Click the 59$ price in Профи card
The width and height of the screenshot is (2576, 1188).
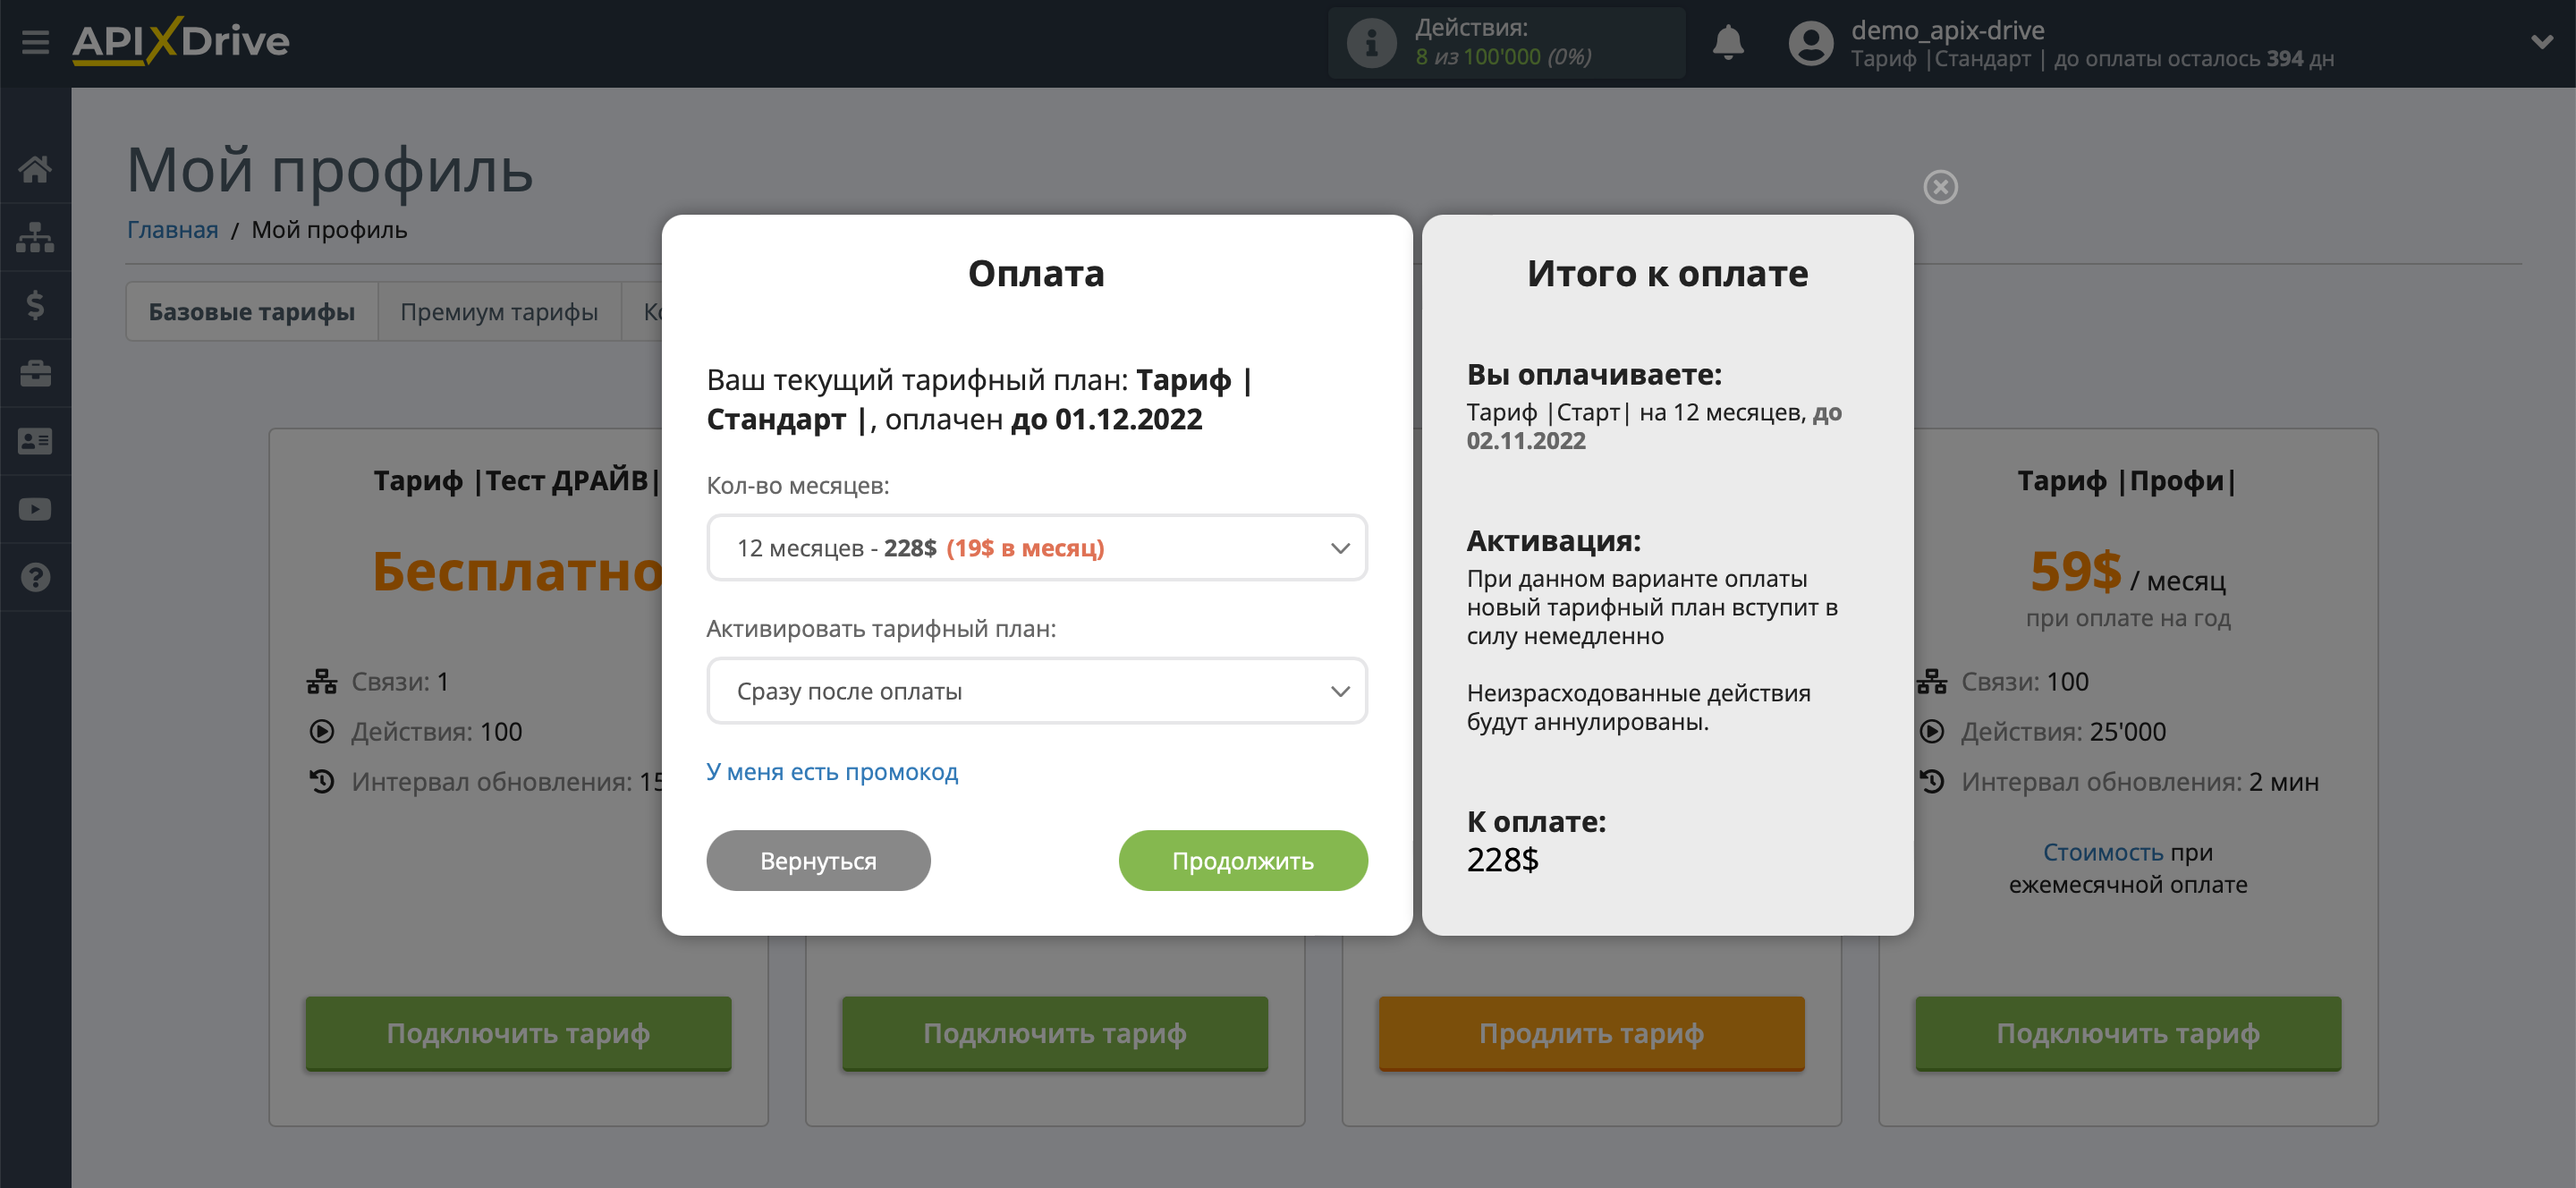click(x=2075, y=571)
